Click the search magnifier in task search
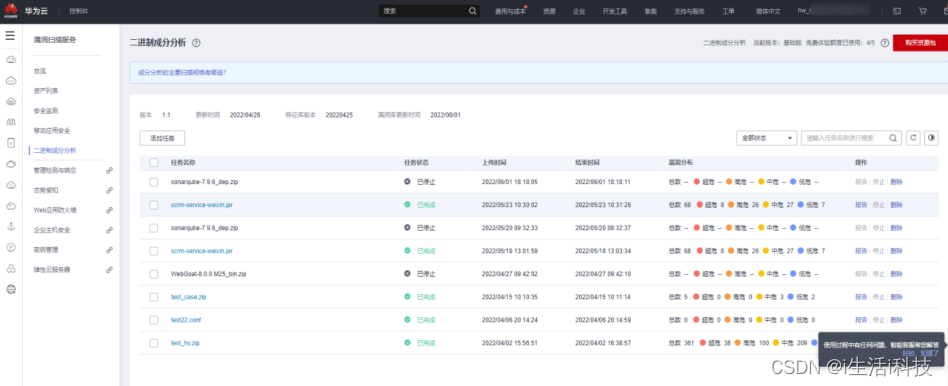 tap(893, 138)
